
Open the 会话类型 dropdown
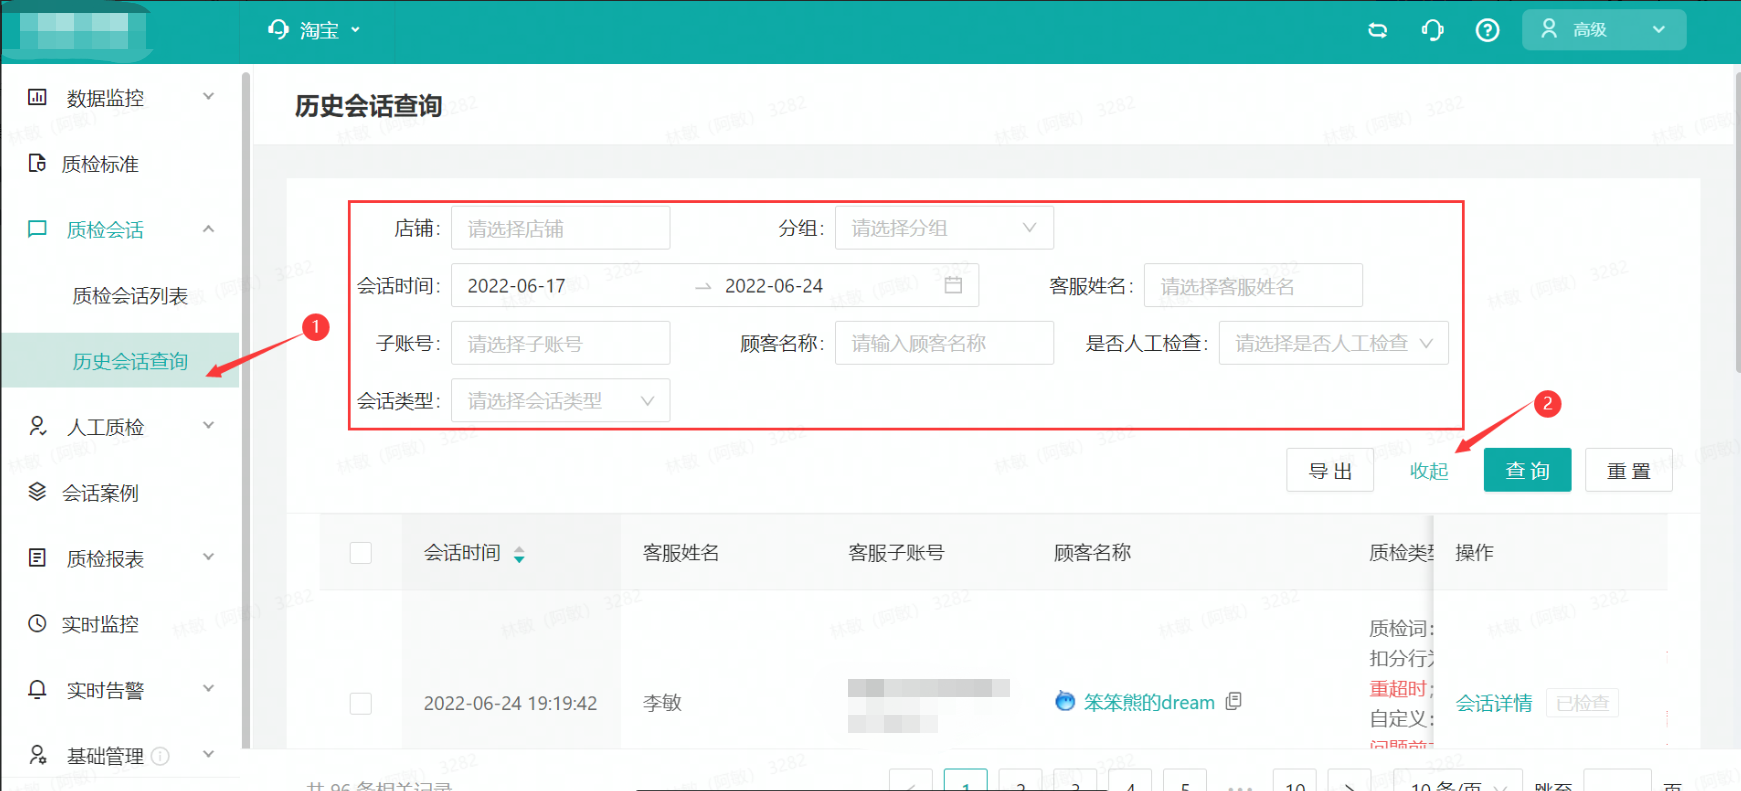pyautogui.click(x=560, y=400)
